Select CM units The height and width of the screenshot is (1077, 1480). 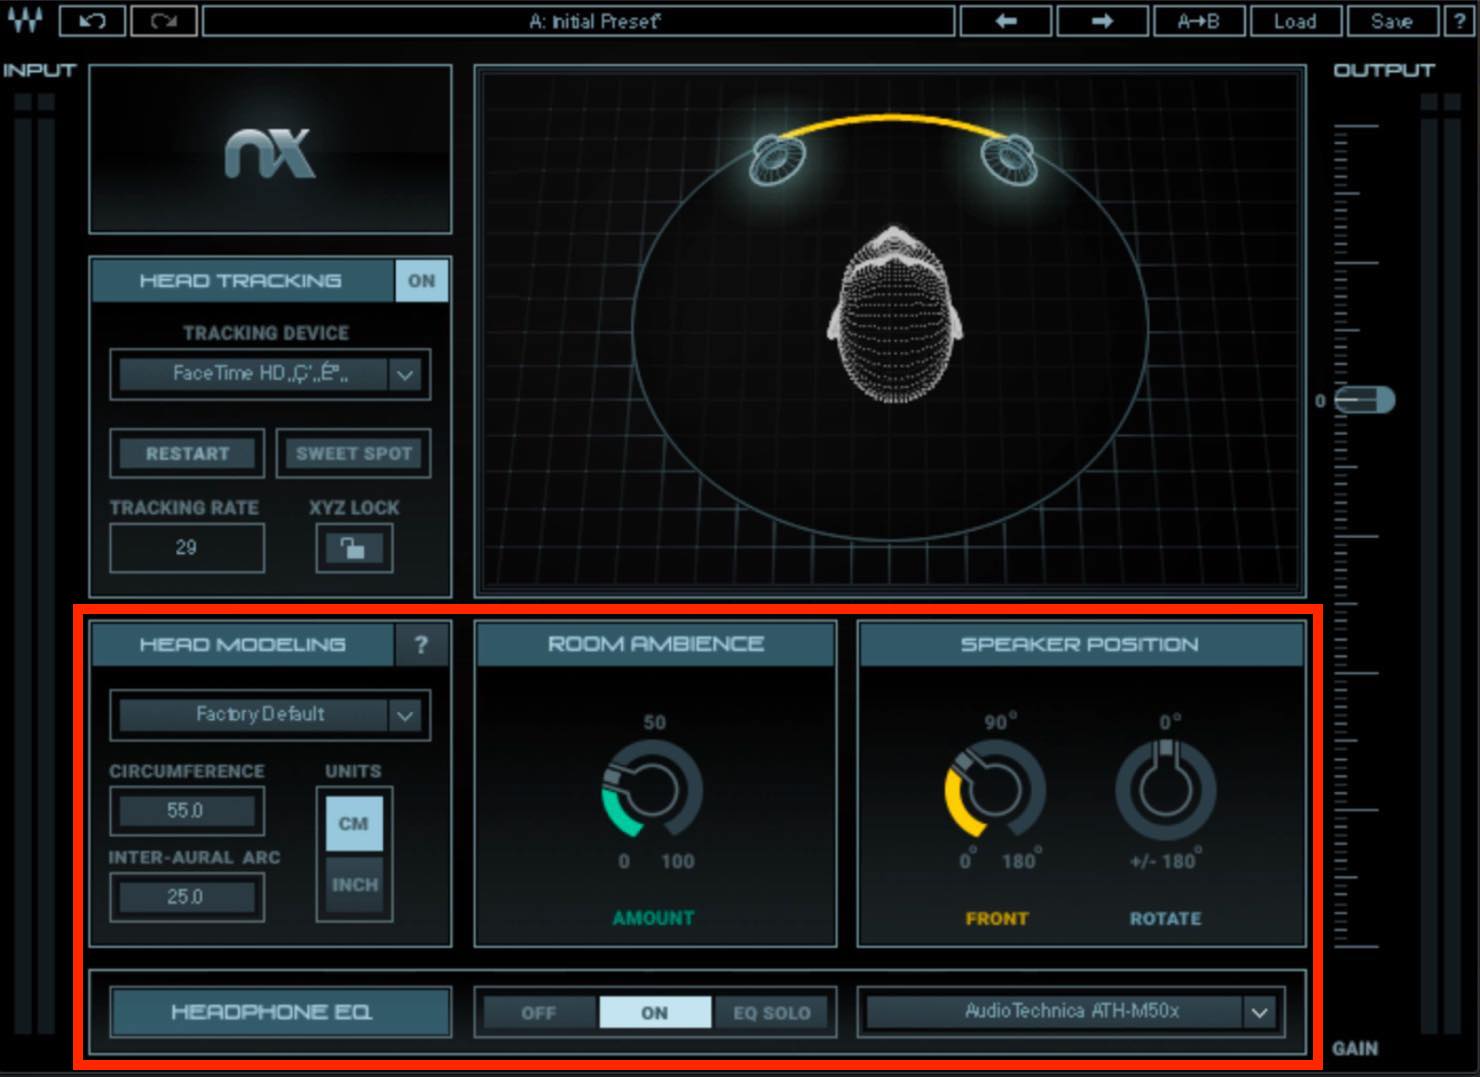click(354, 823)
